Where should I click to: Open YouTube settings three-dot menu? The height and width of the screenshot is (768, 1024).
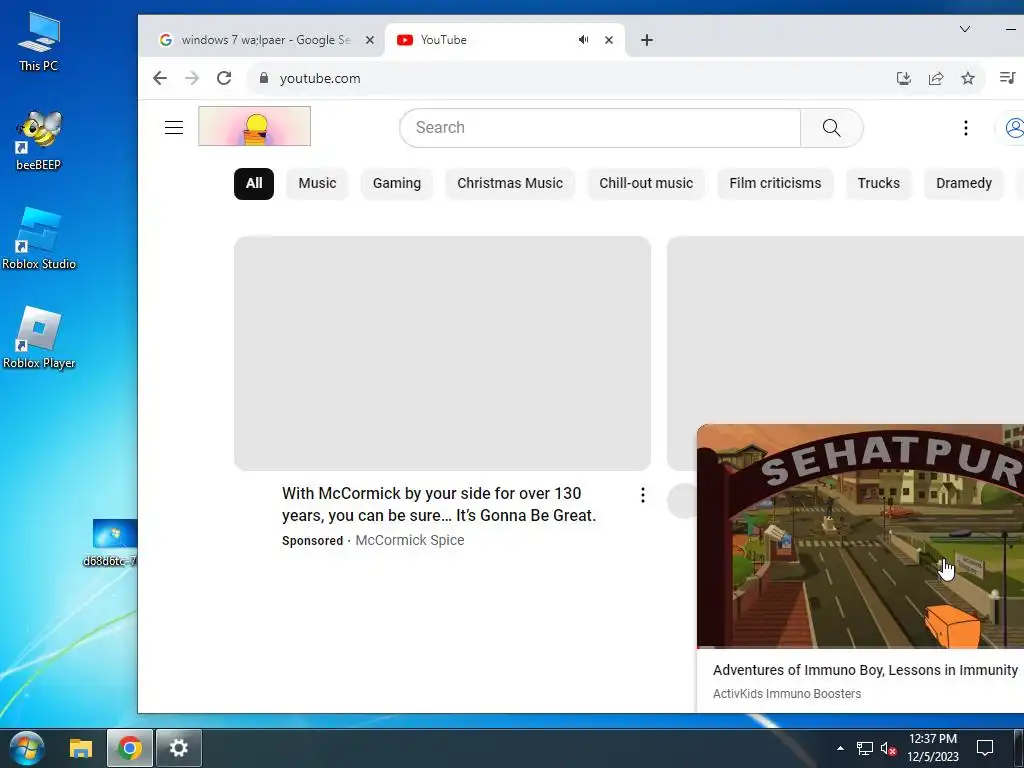click(965, 127)
